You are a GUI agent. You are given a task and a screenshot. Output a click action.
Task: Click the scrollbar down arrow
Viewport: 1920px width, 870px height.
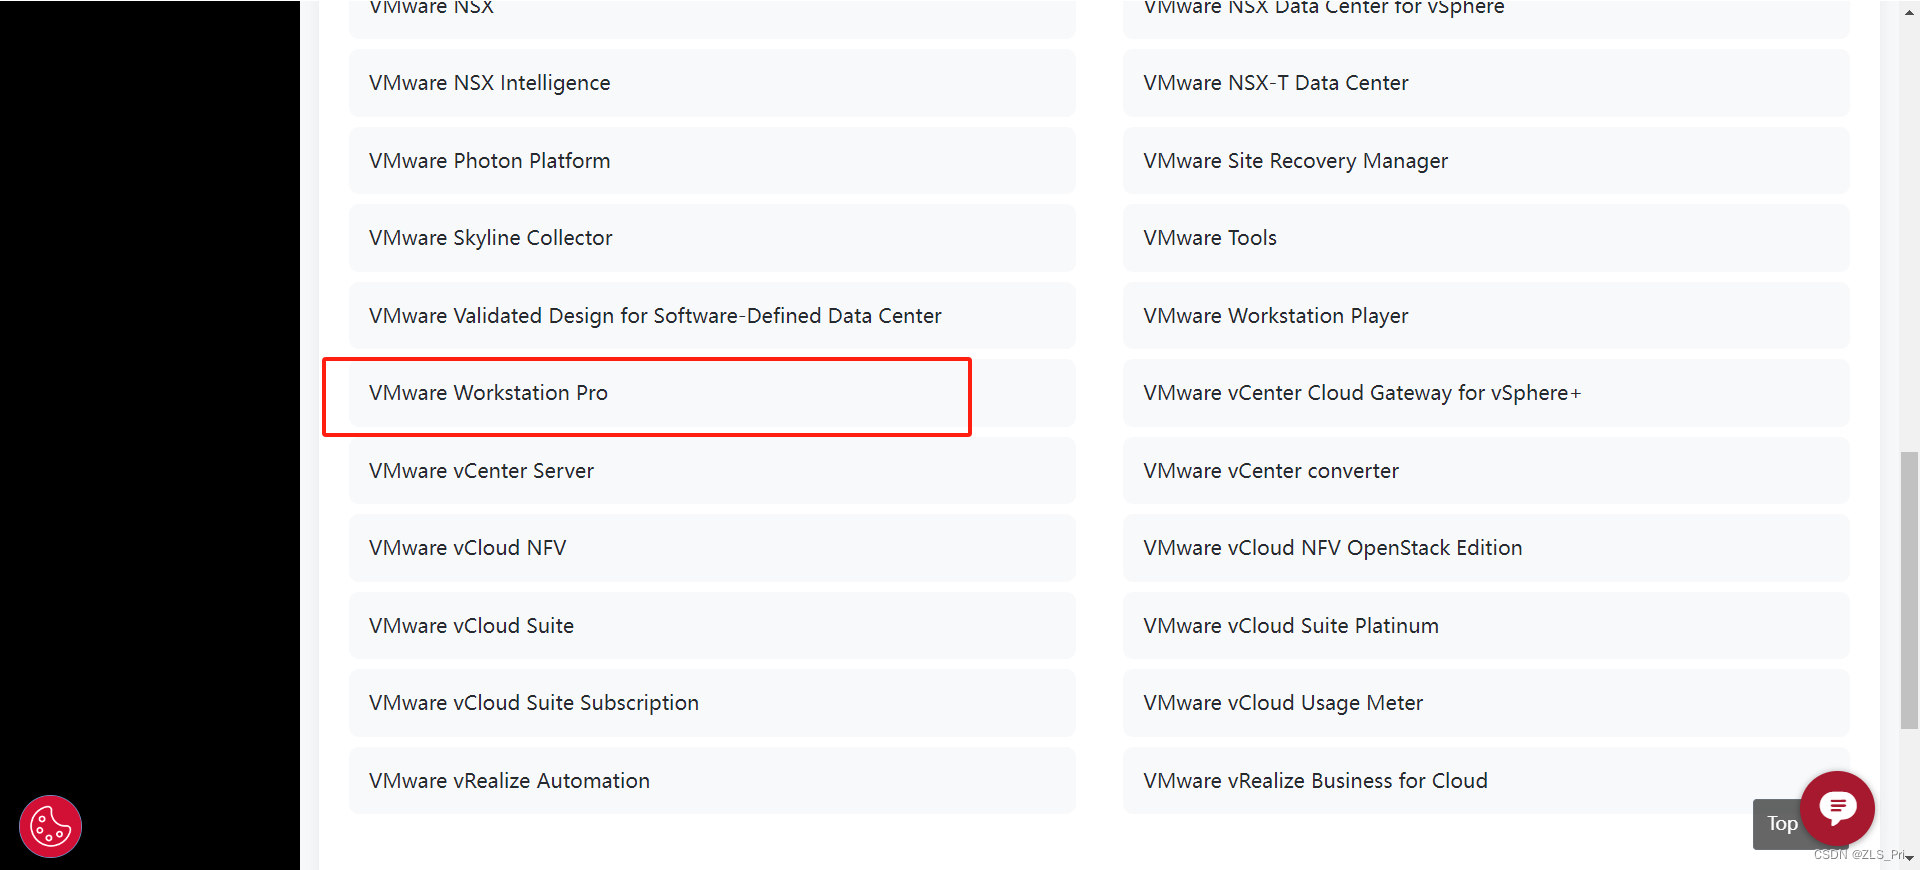click(x=1909, y=859)
